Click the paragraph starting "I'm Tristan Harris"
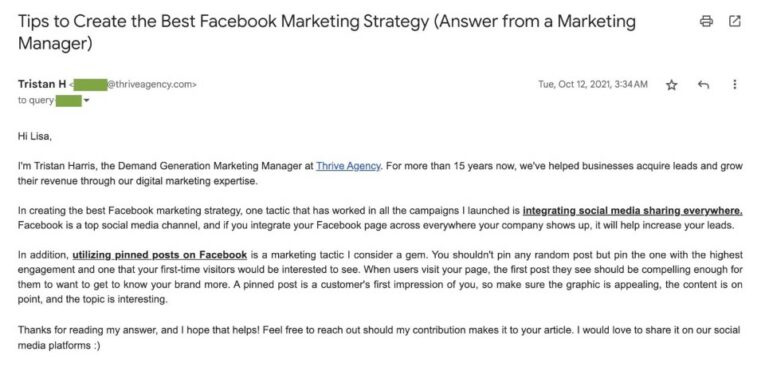Viewport: 761px width, 367px height. coord(380,173)
